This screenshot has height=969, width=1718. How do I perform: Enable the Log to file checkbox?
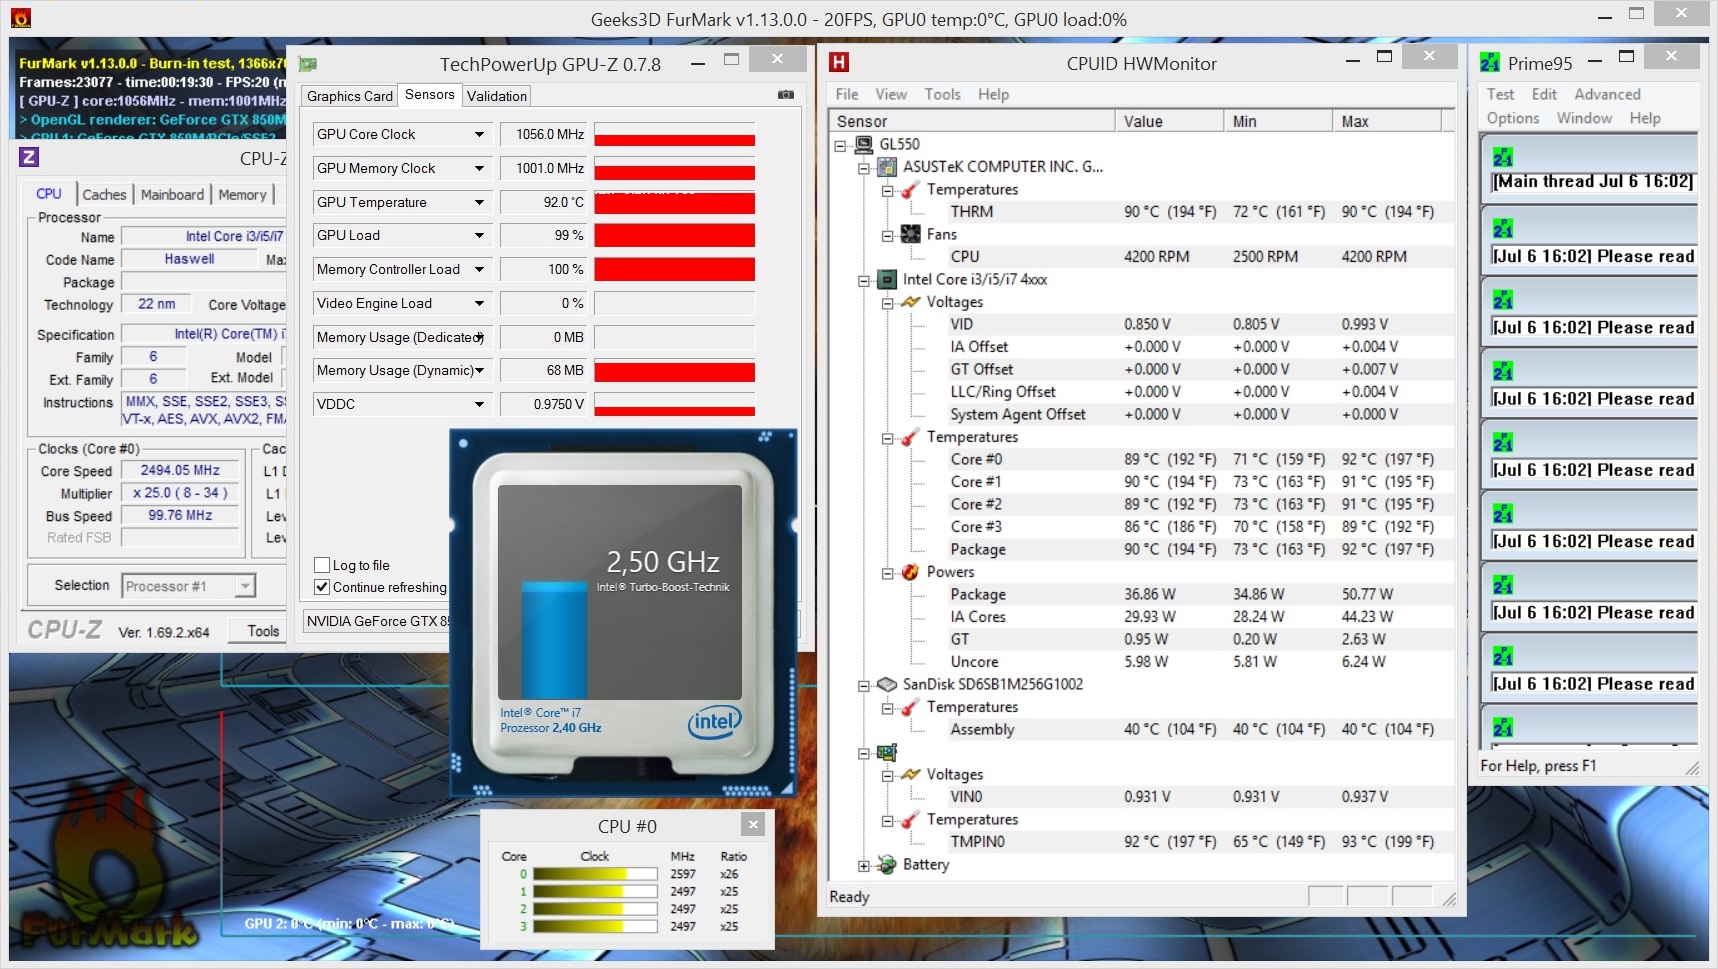pos(322,565)
